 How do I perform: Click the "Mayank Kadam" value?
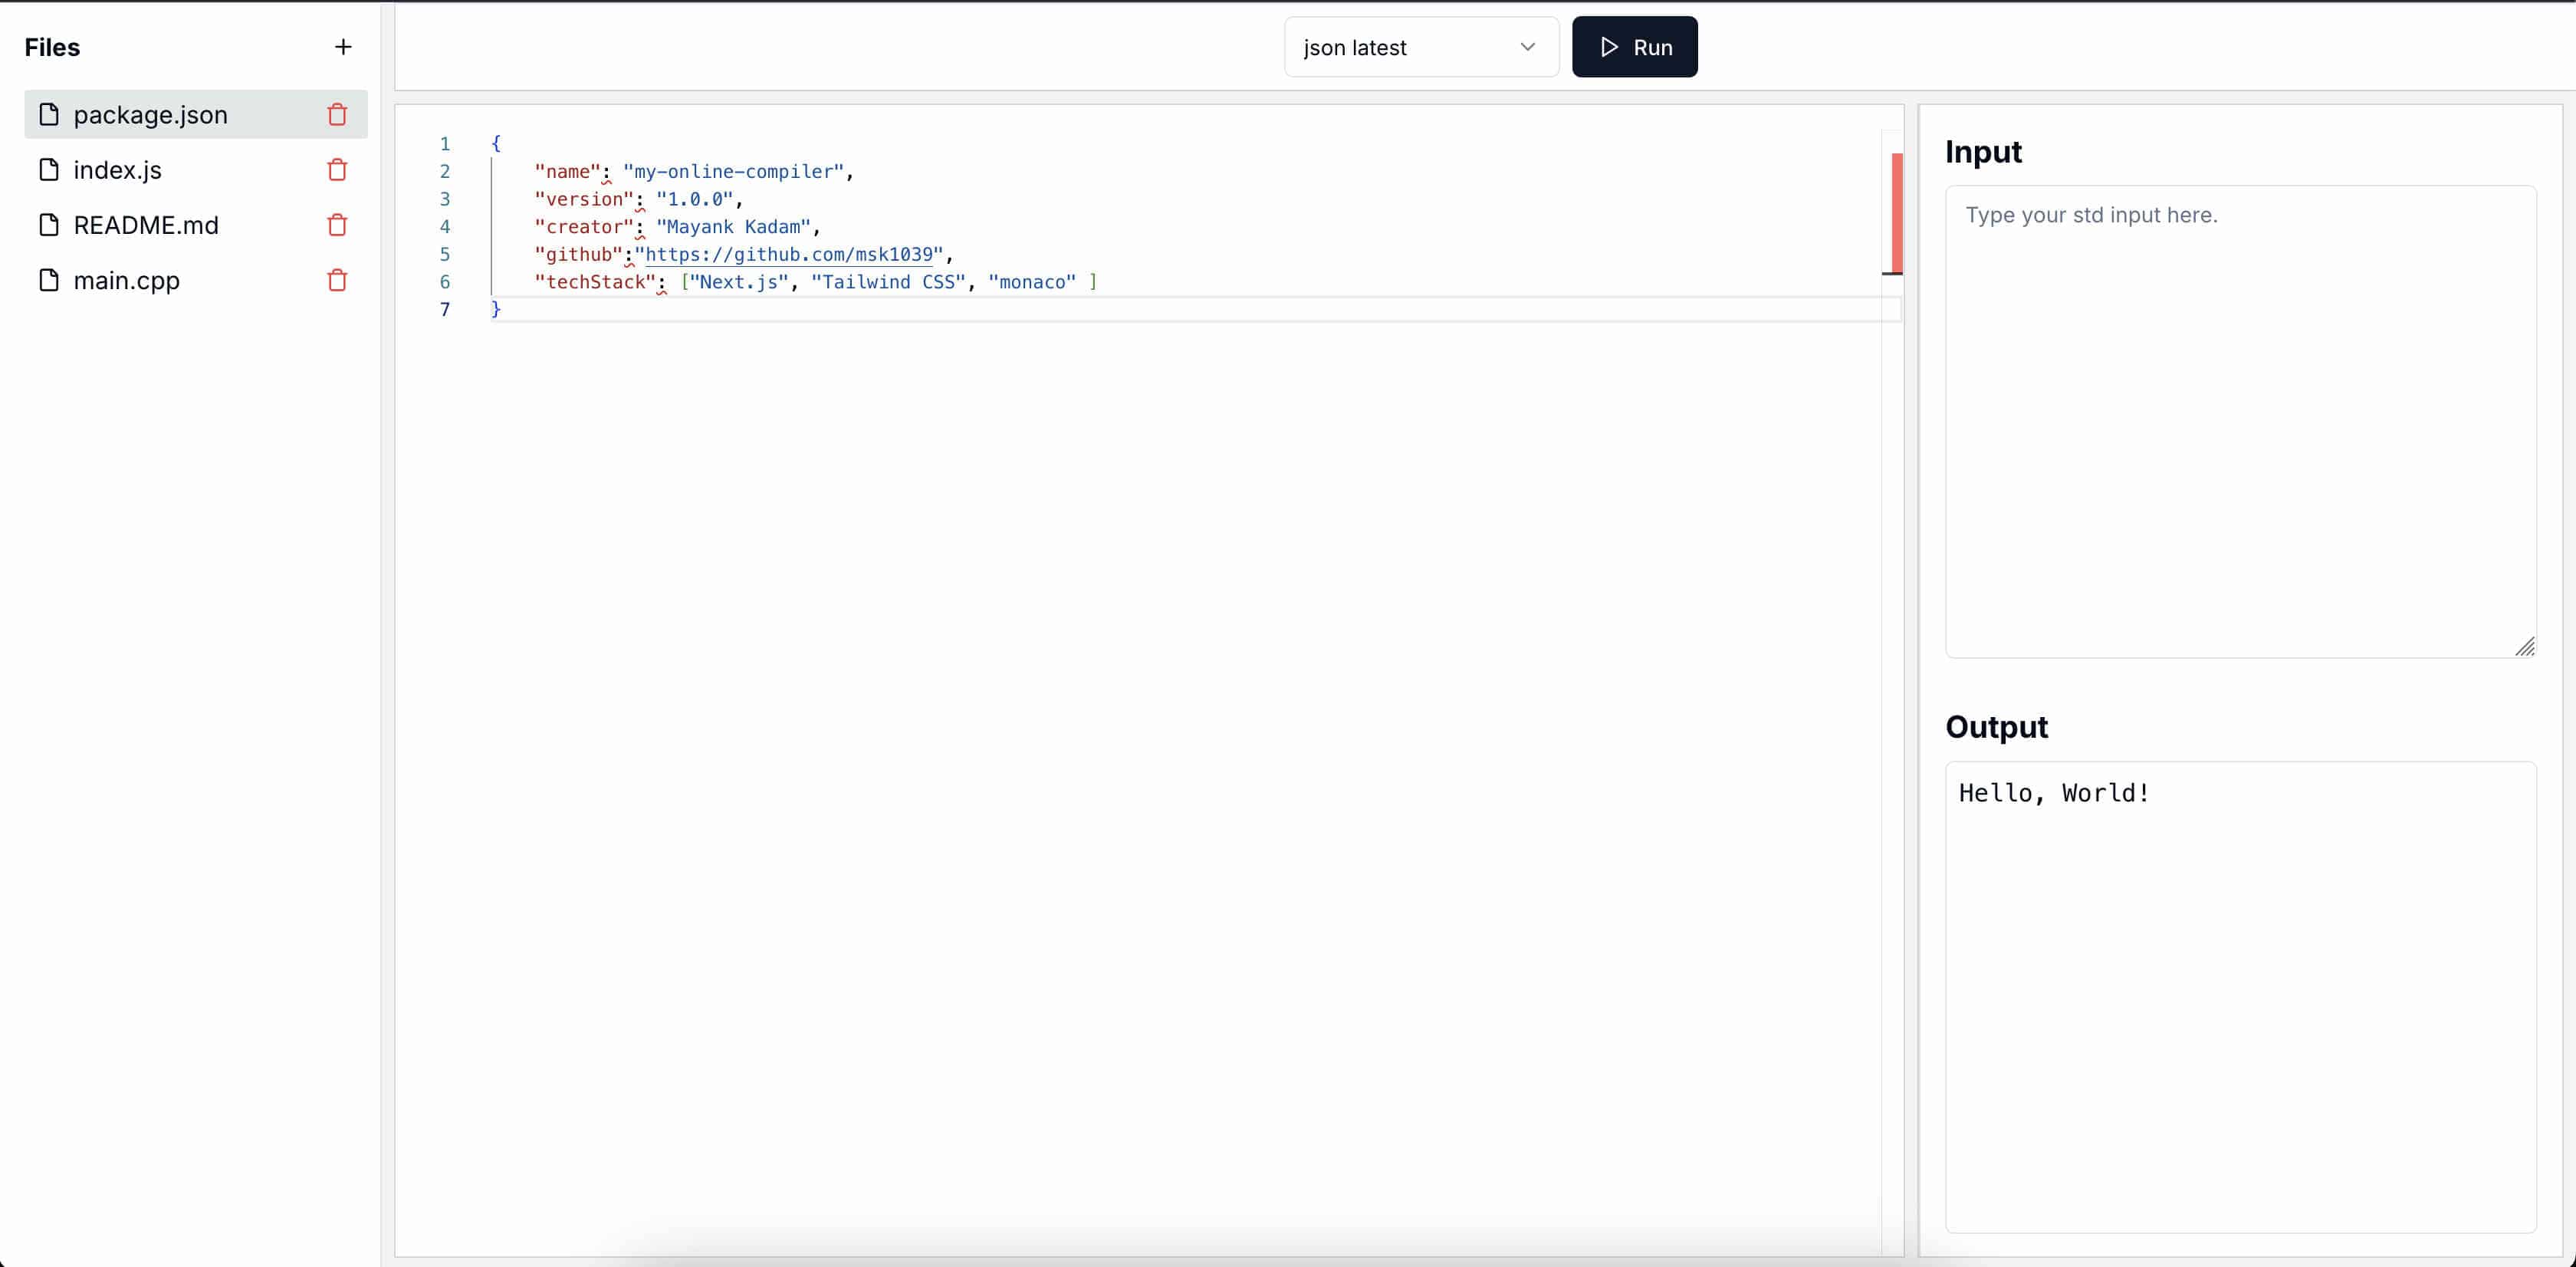pyautogui.click(x=733, y=227)
